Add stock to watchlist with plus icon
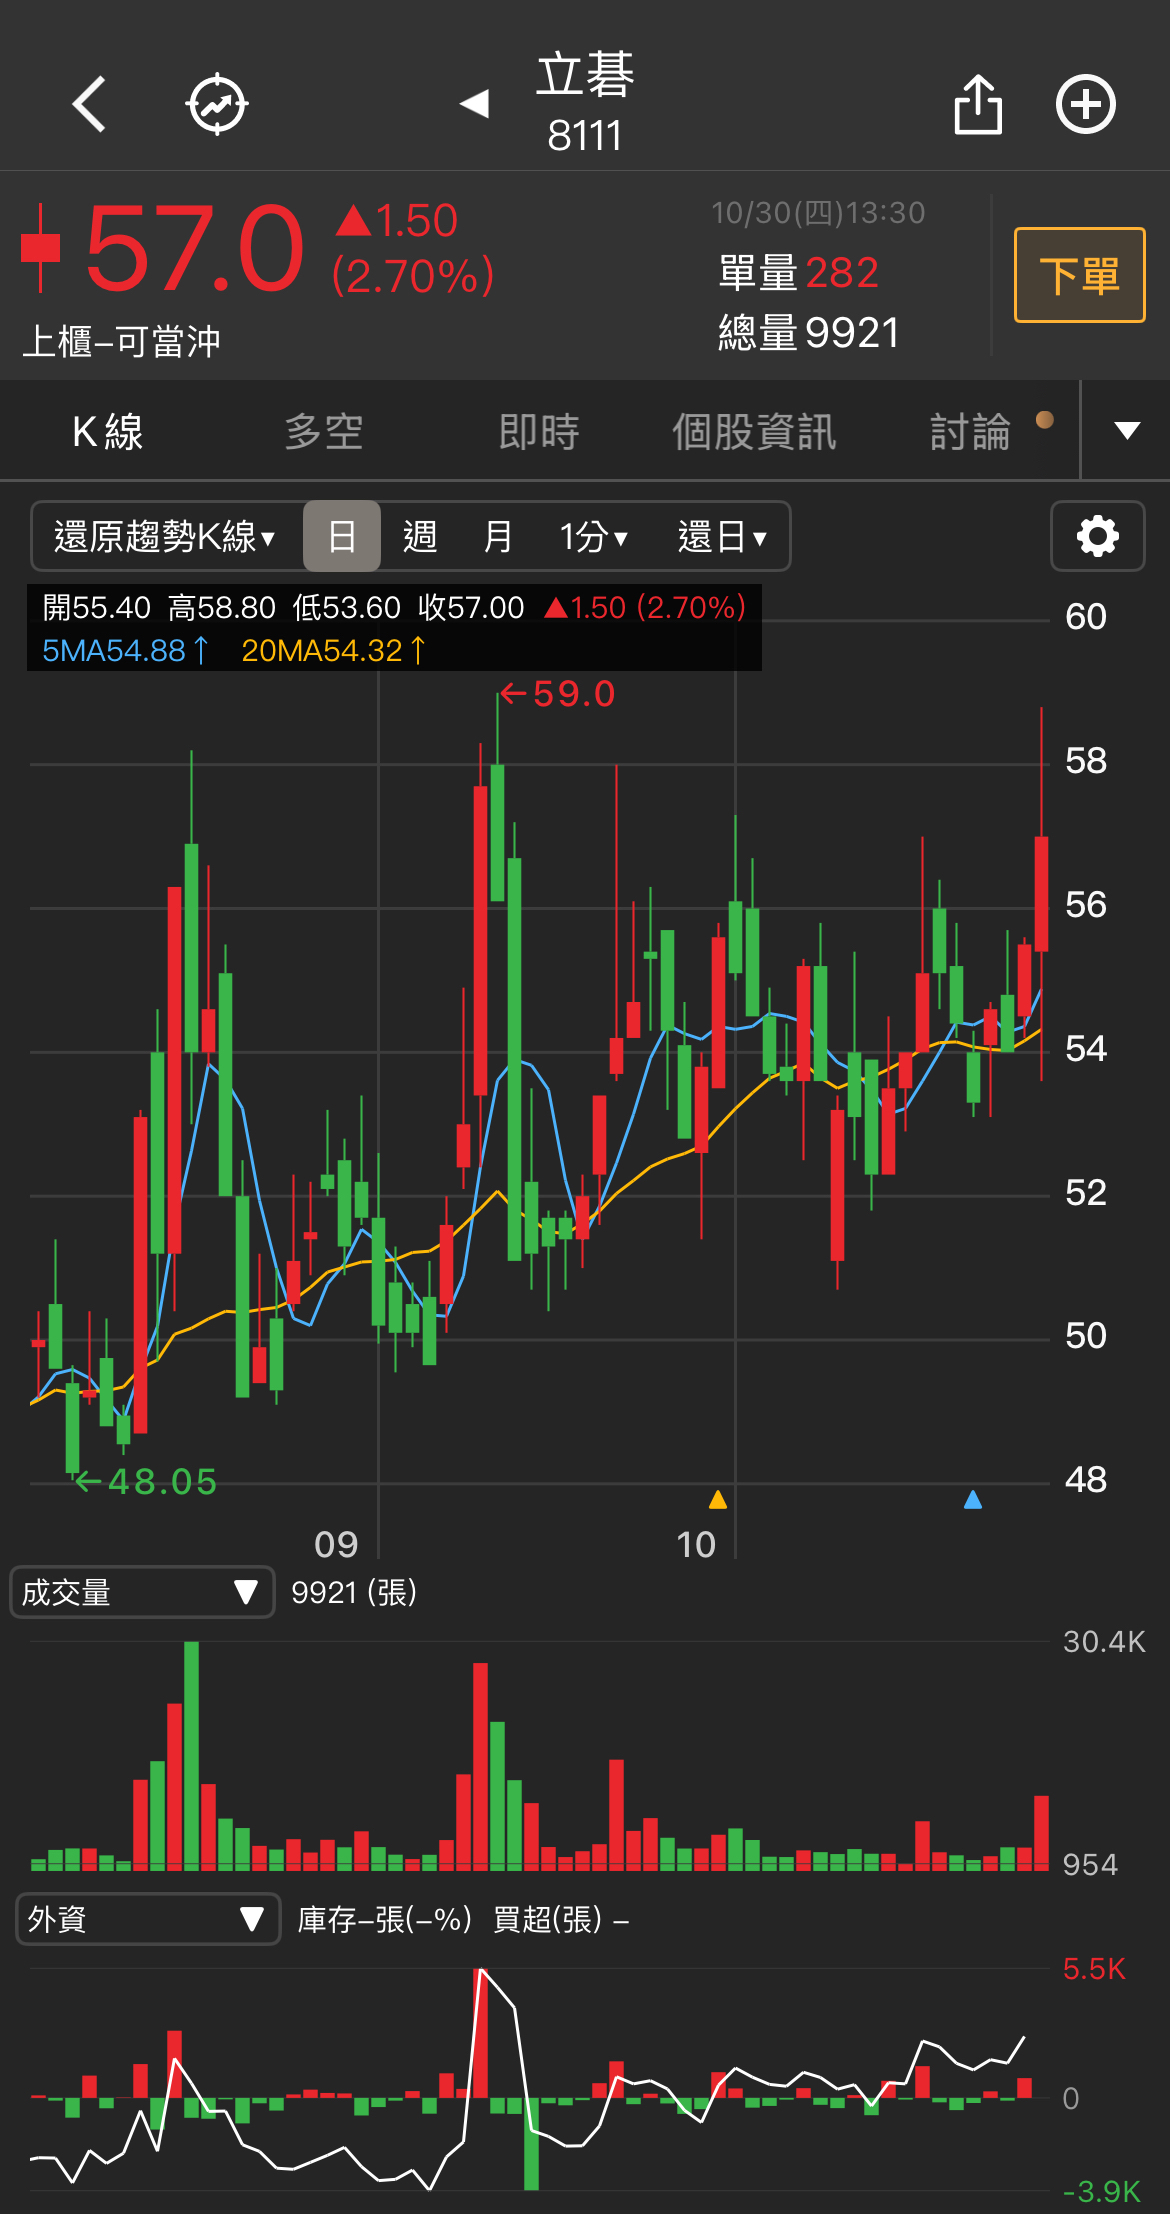Image resolution: width=1170 pixels, height=2214 pixels. click(1086, 104)
